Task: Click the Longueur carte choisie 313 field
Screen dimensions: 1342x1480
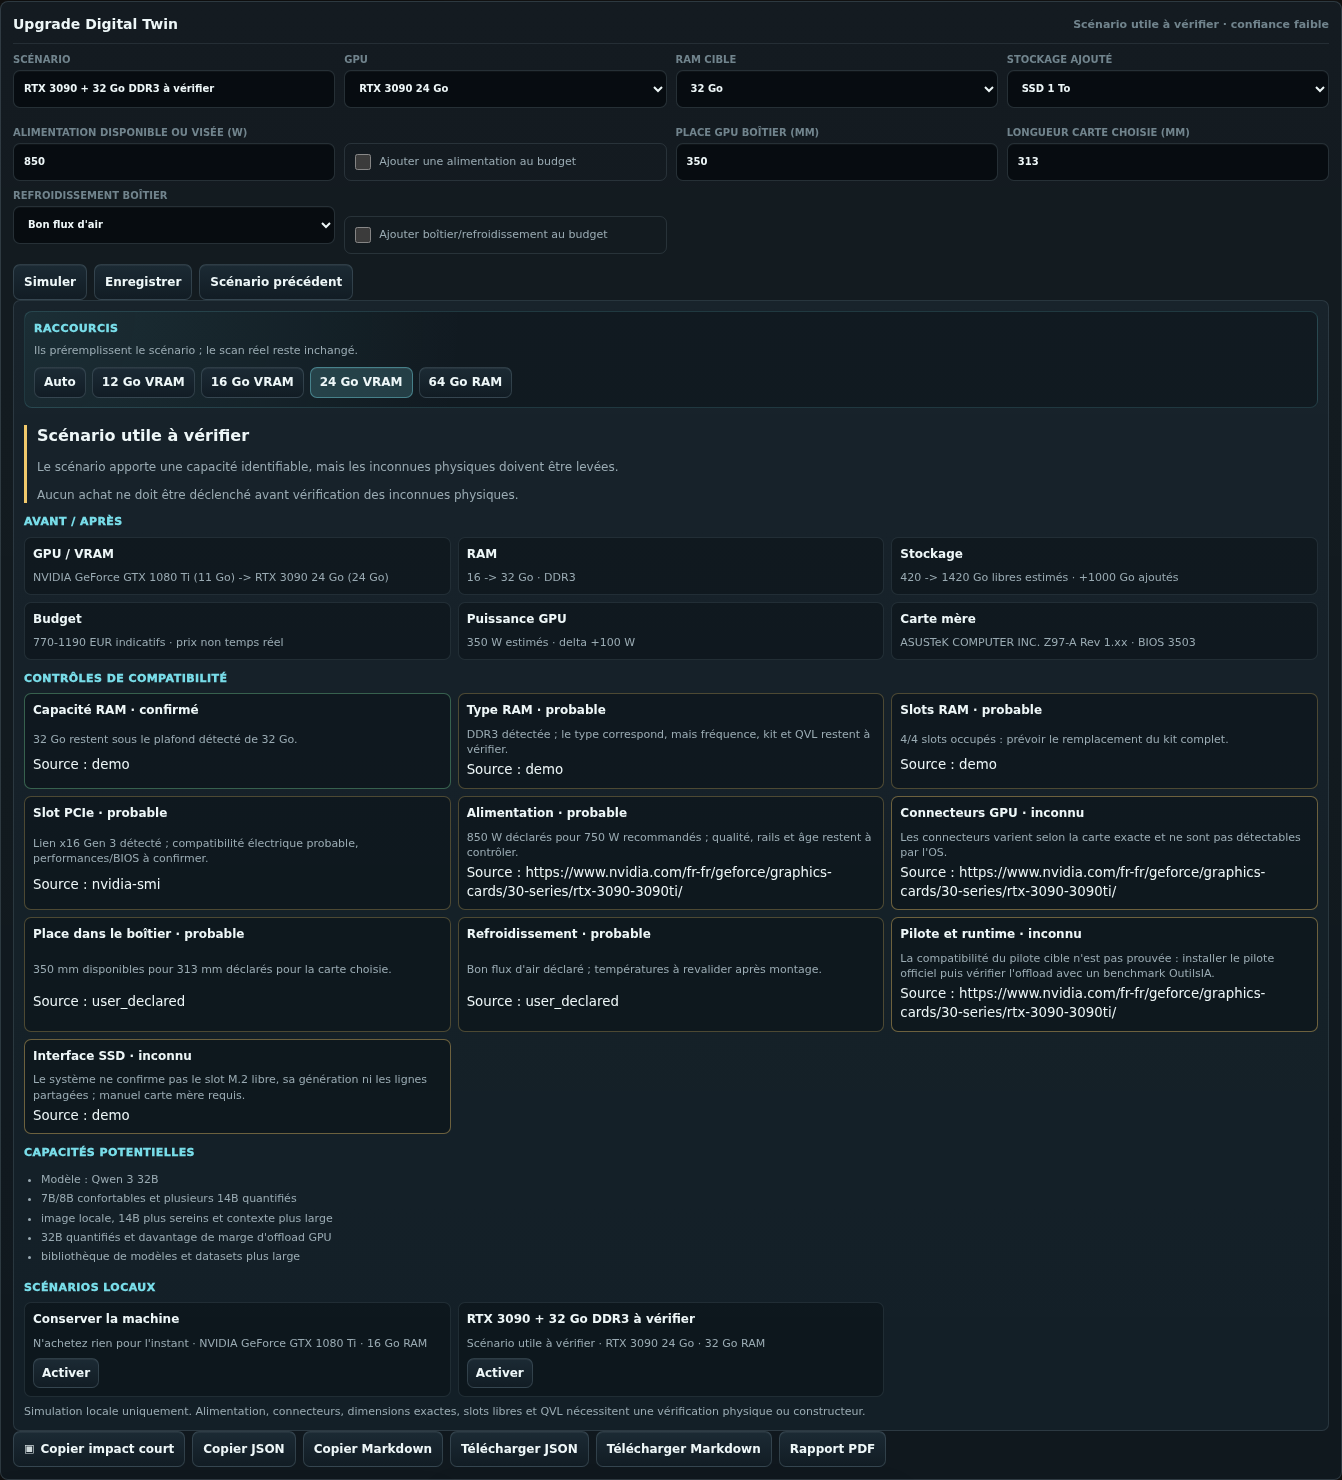Action: pos(1167,162)
